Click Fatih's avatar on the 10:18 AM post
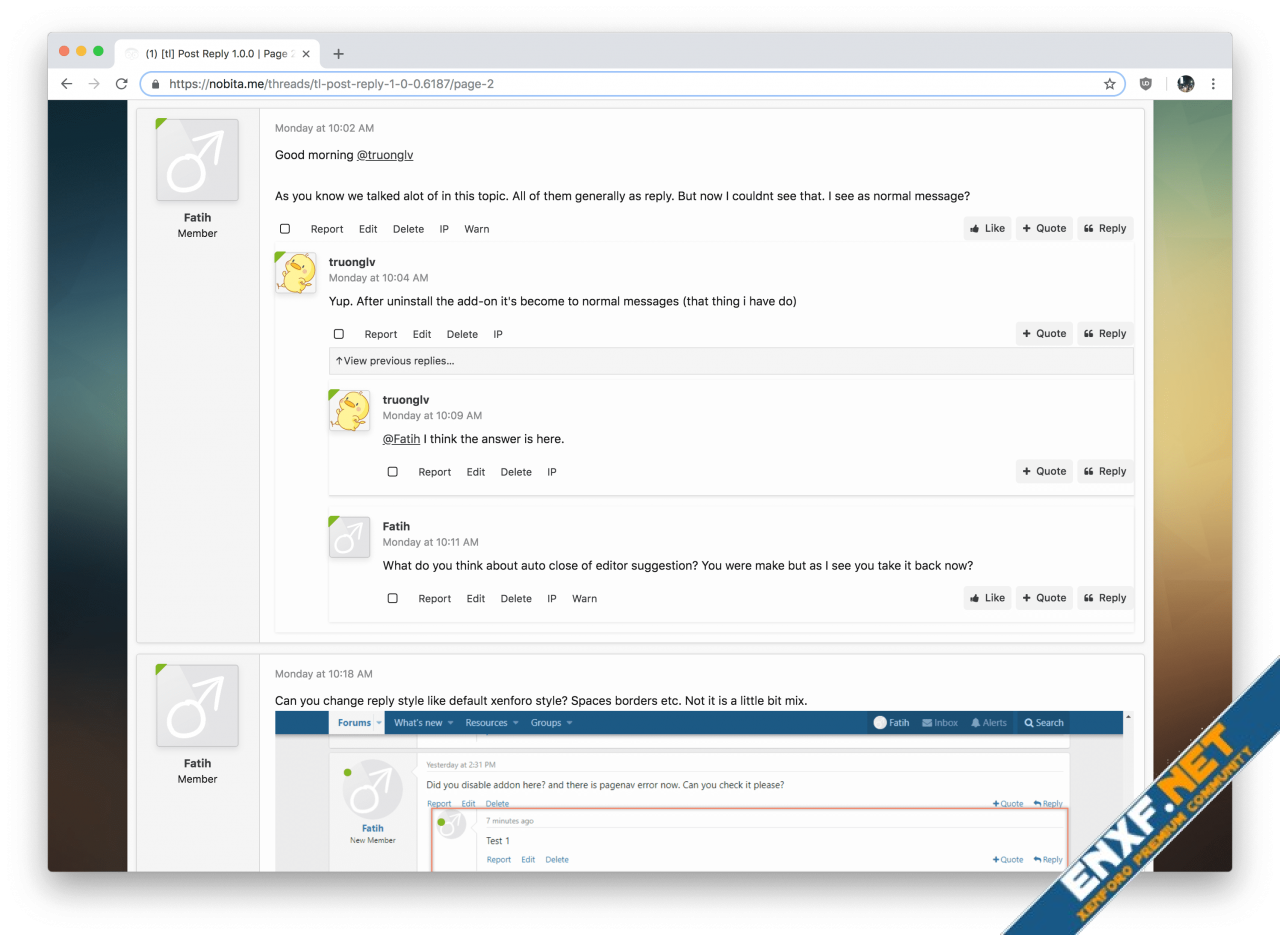Screen dimensions: 1280x935 point(197,706)
